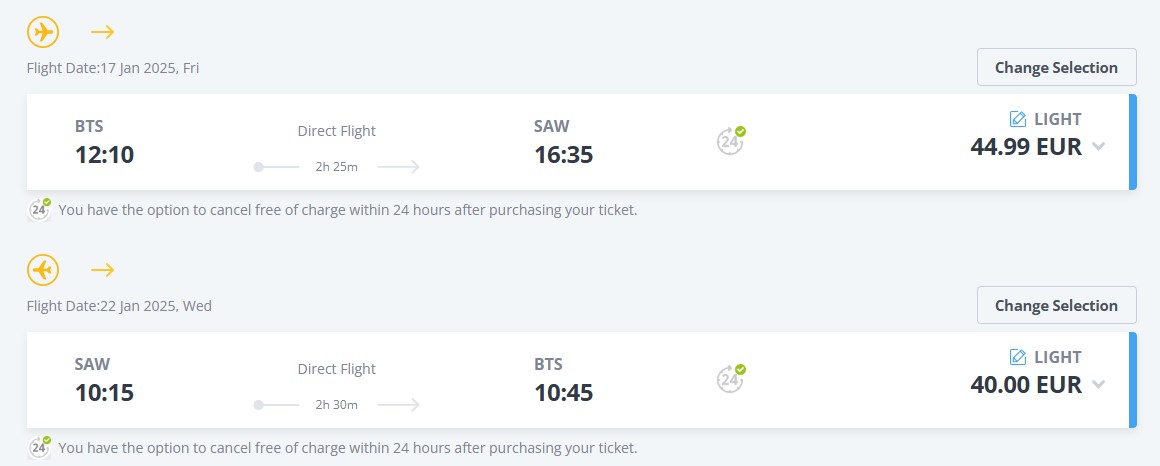Expand the 40.00 EUR fare chevron

pos(1098,385)
